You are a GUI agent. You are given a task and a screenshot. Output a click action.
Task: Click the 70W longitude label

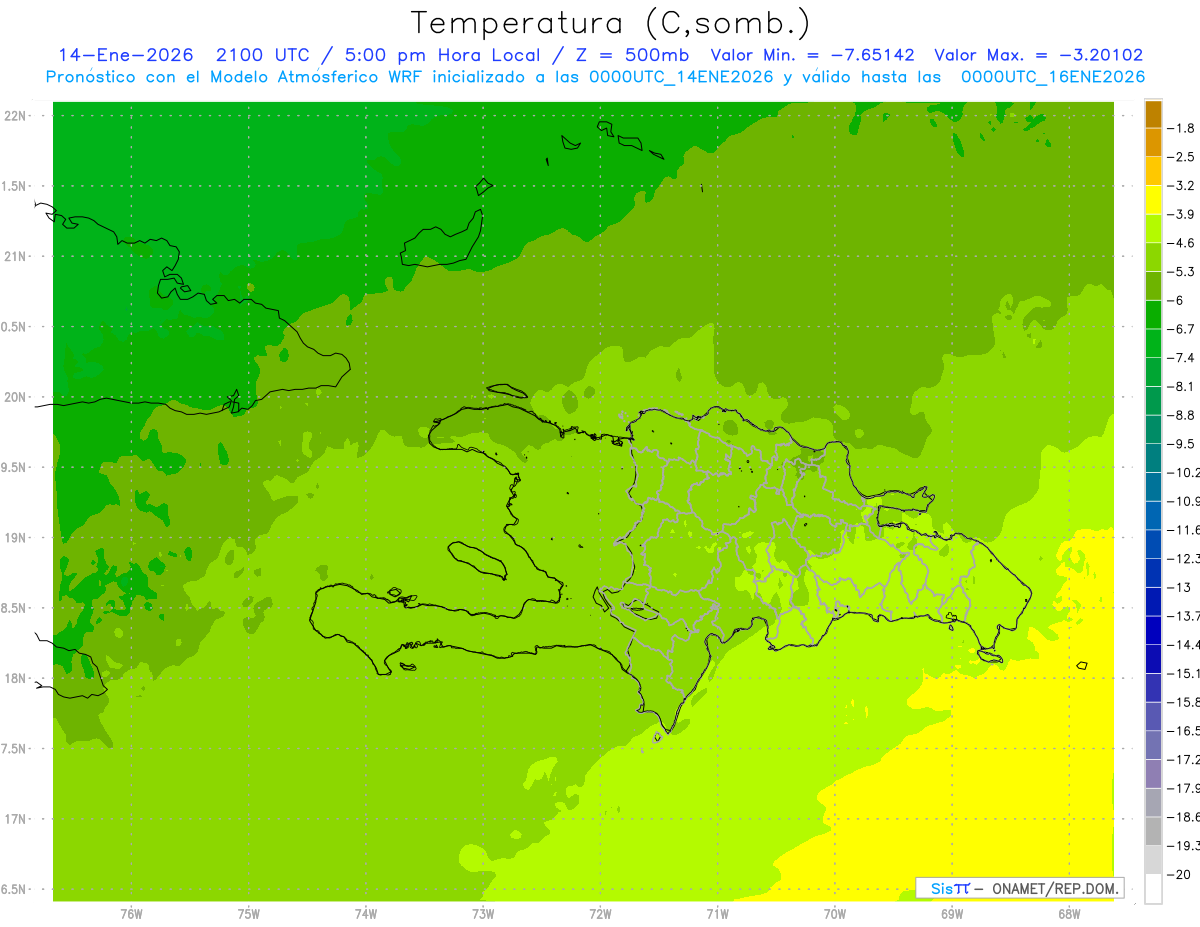click(835, 913)
